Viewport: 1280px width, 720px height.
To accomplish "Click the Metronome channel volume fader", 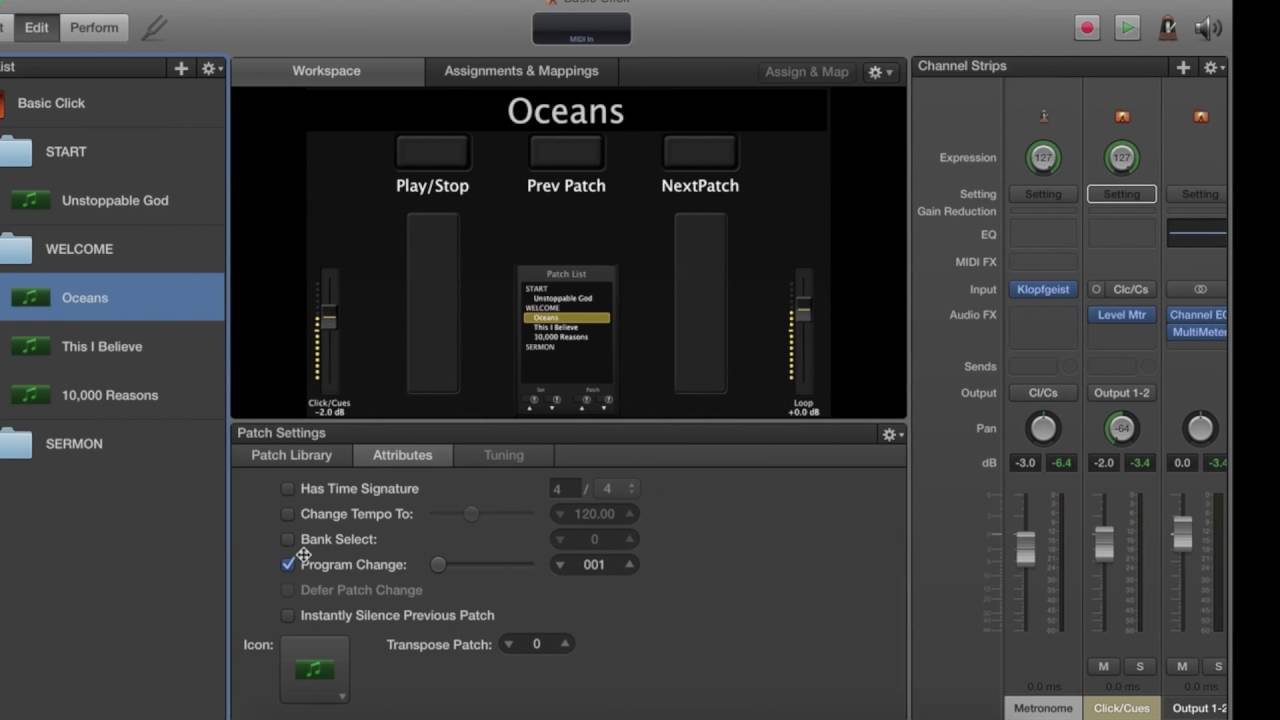I will point(1025,547).
